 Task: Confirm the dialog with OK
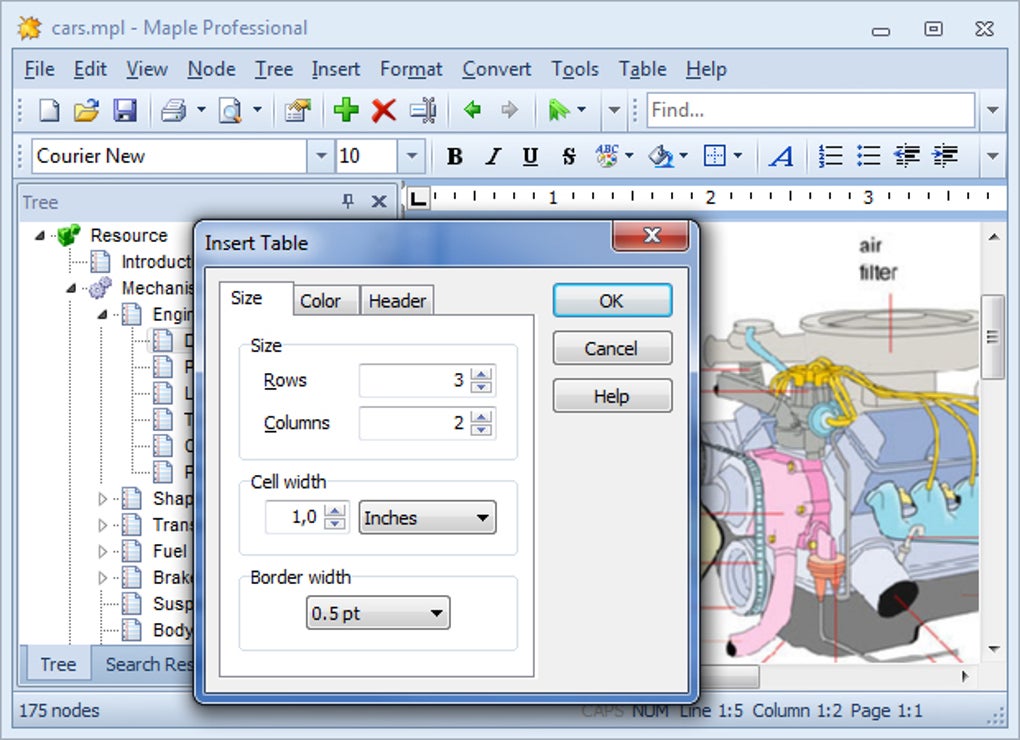pyautogui.click(x=611, y=300)
